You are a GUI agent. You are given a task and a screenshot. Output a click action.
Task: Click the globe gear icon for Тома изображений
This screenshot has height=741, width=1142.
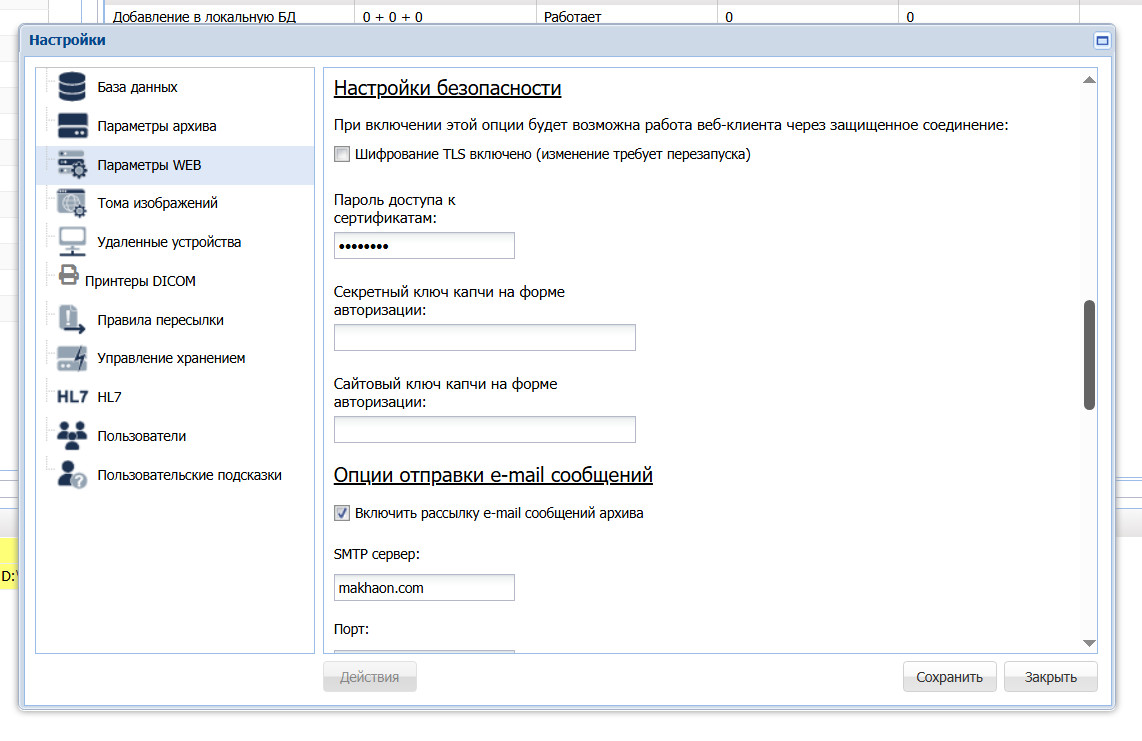[x=72, y=203]
